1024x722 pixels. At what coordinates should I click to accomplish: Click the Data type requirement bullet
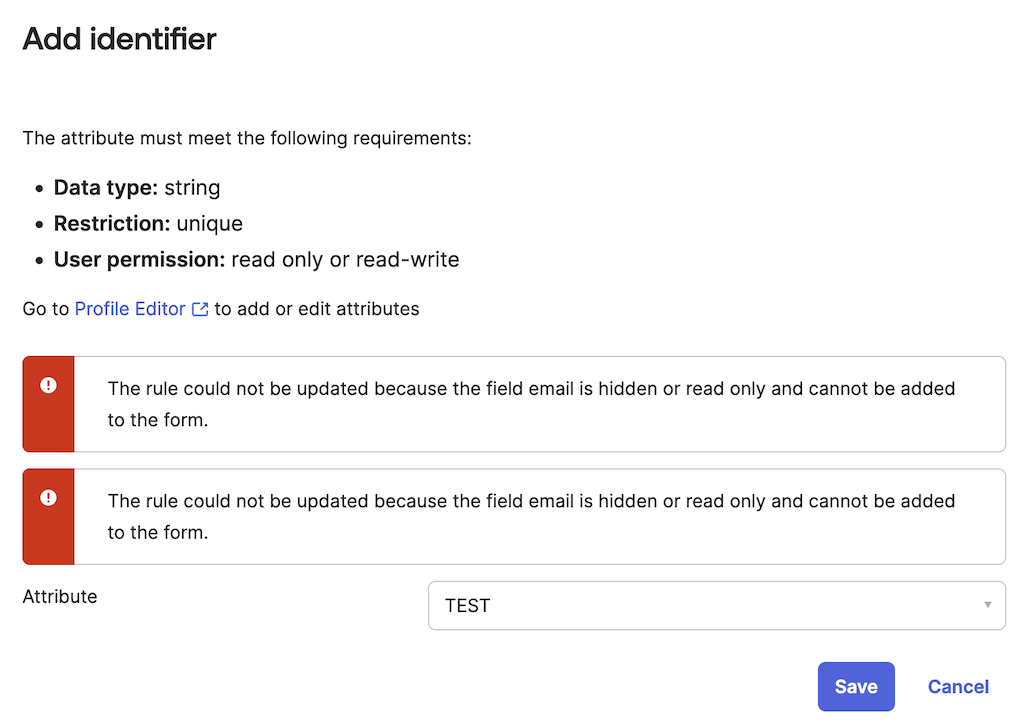(x=136, y=187)
